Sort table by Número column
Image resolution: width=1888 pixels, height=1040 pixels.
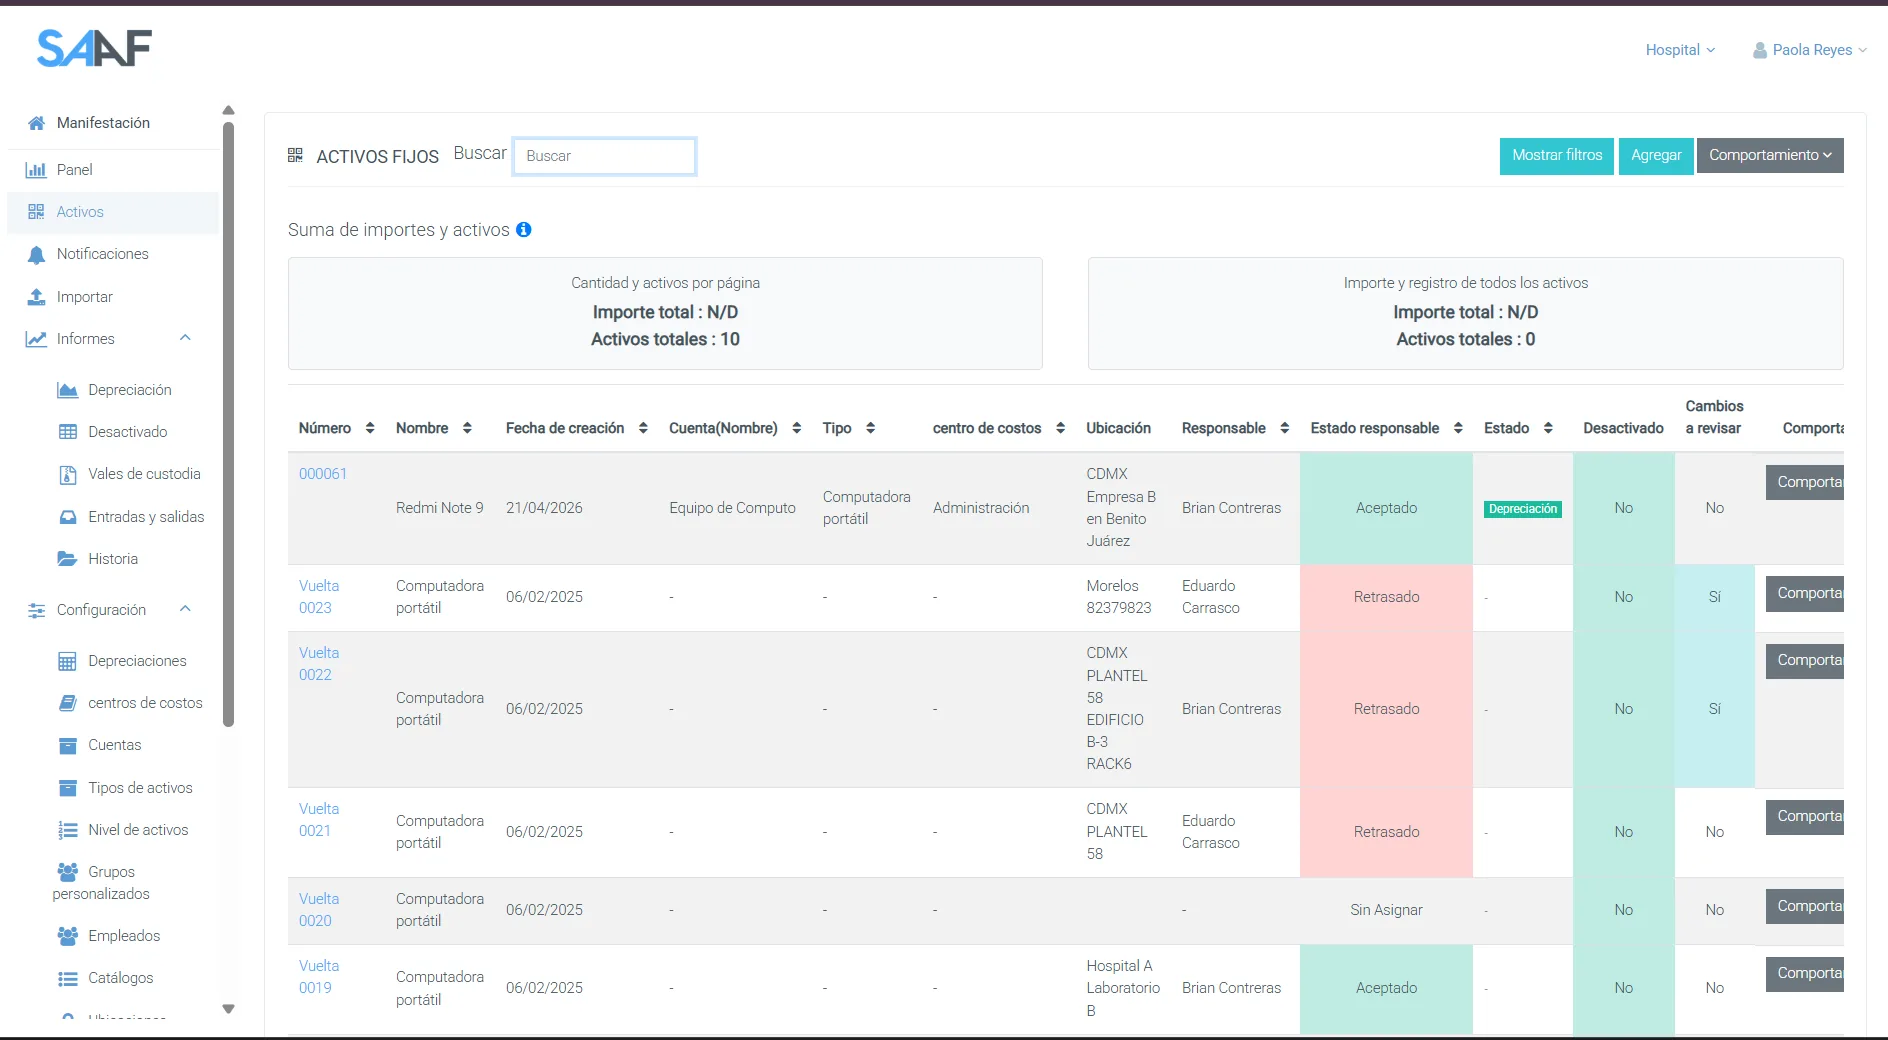pyautogui.click(x=370, y=428)
